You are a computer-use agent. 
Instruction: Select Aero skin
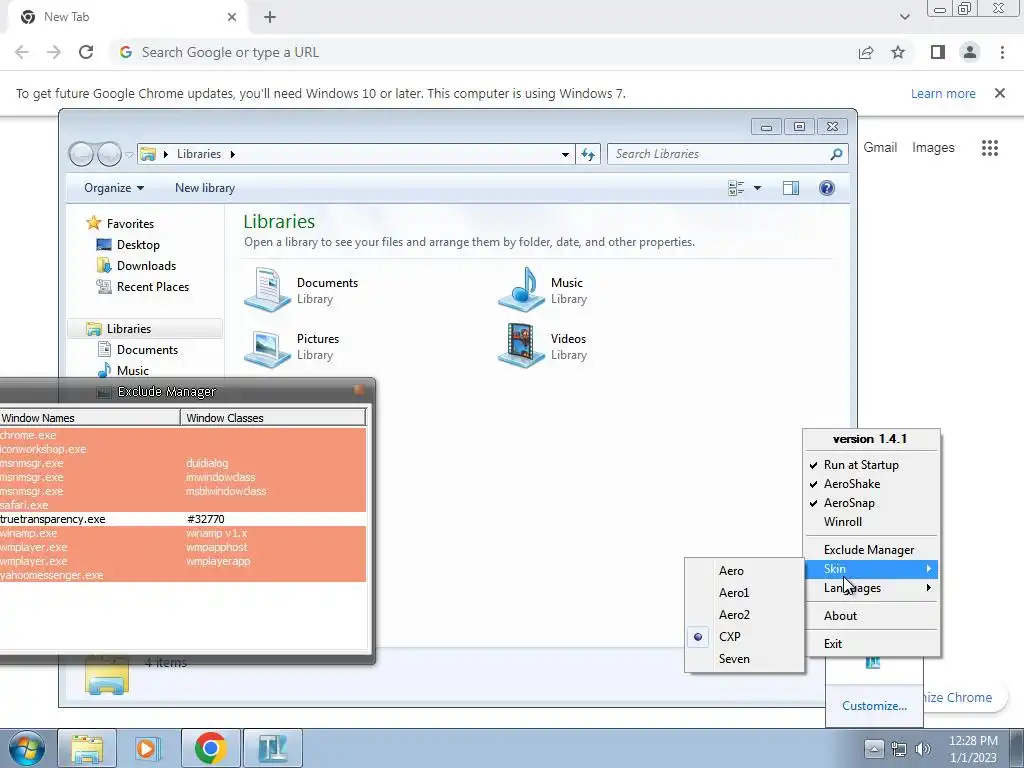[x=744, y=571]
